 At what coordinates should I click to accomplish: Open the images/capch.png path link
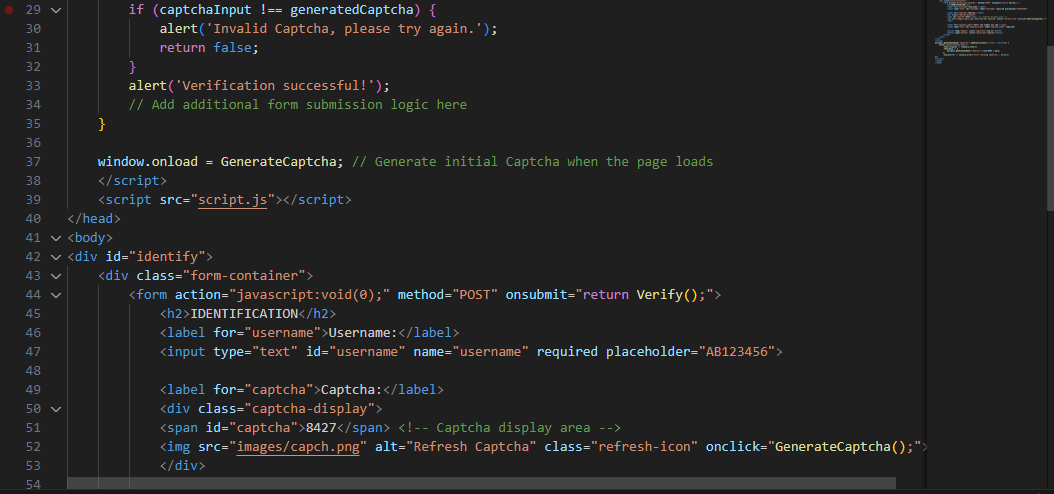point(298,446)
